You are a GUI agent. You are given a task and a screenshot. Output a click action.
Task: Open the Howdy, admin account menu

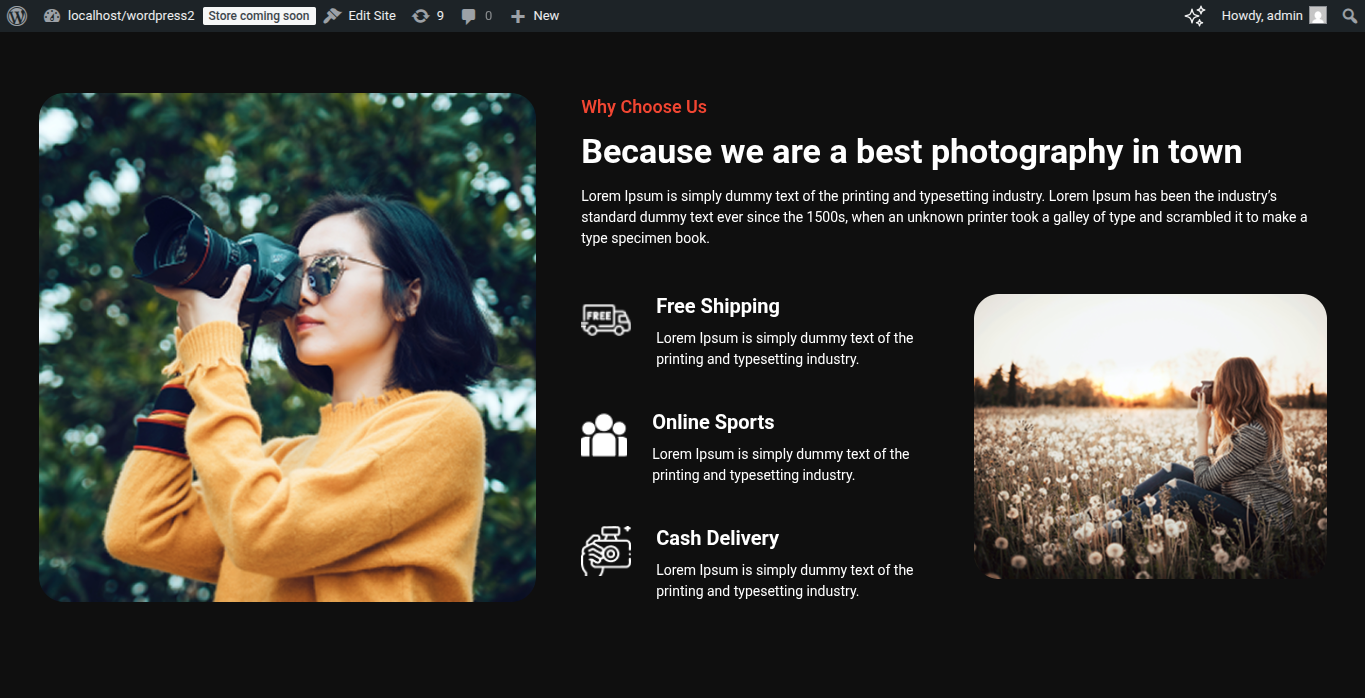coord(1274,16)
